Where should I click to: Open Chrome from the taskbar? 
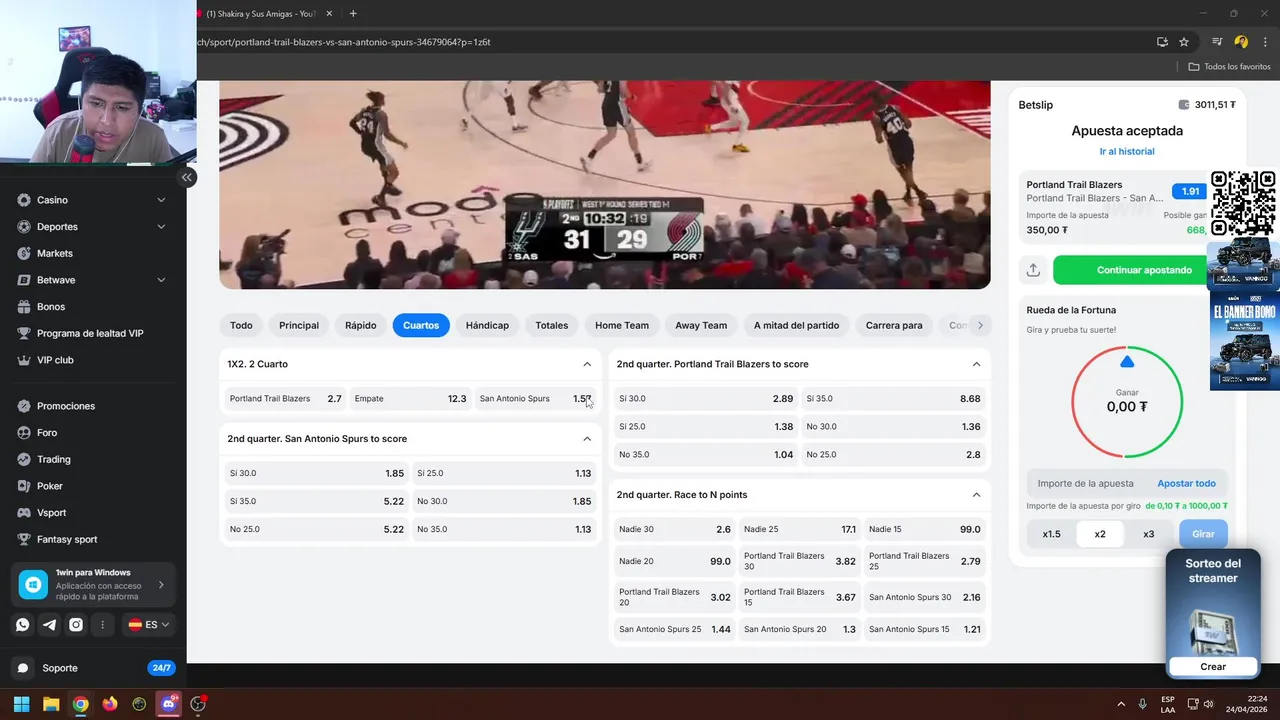(x=80, y=704)
